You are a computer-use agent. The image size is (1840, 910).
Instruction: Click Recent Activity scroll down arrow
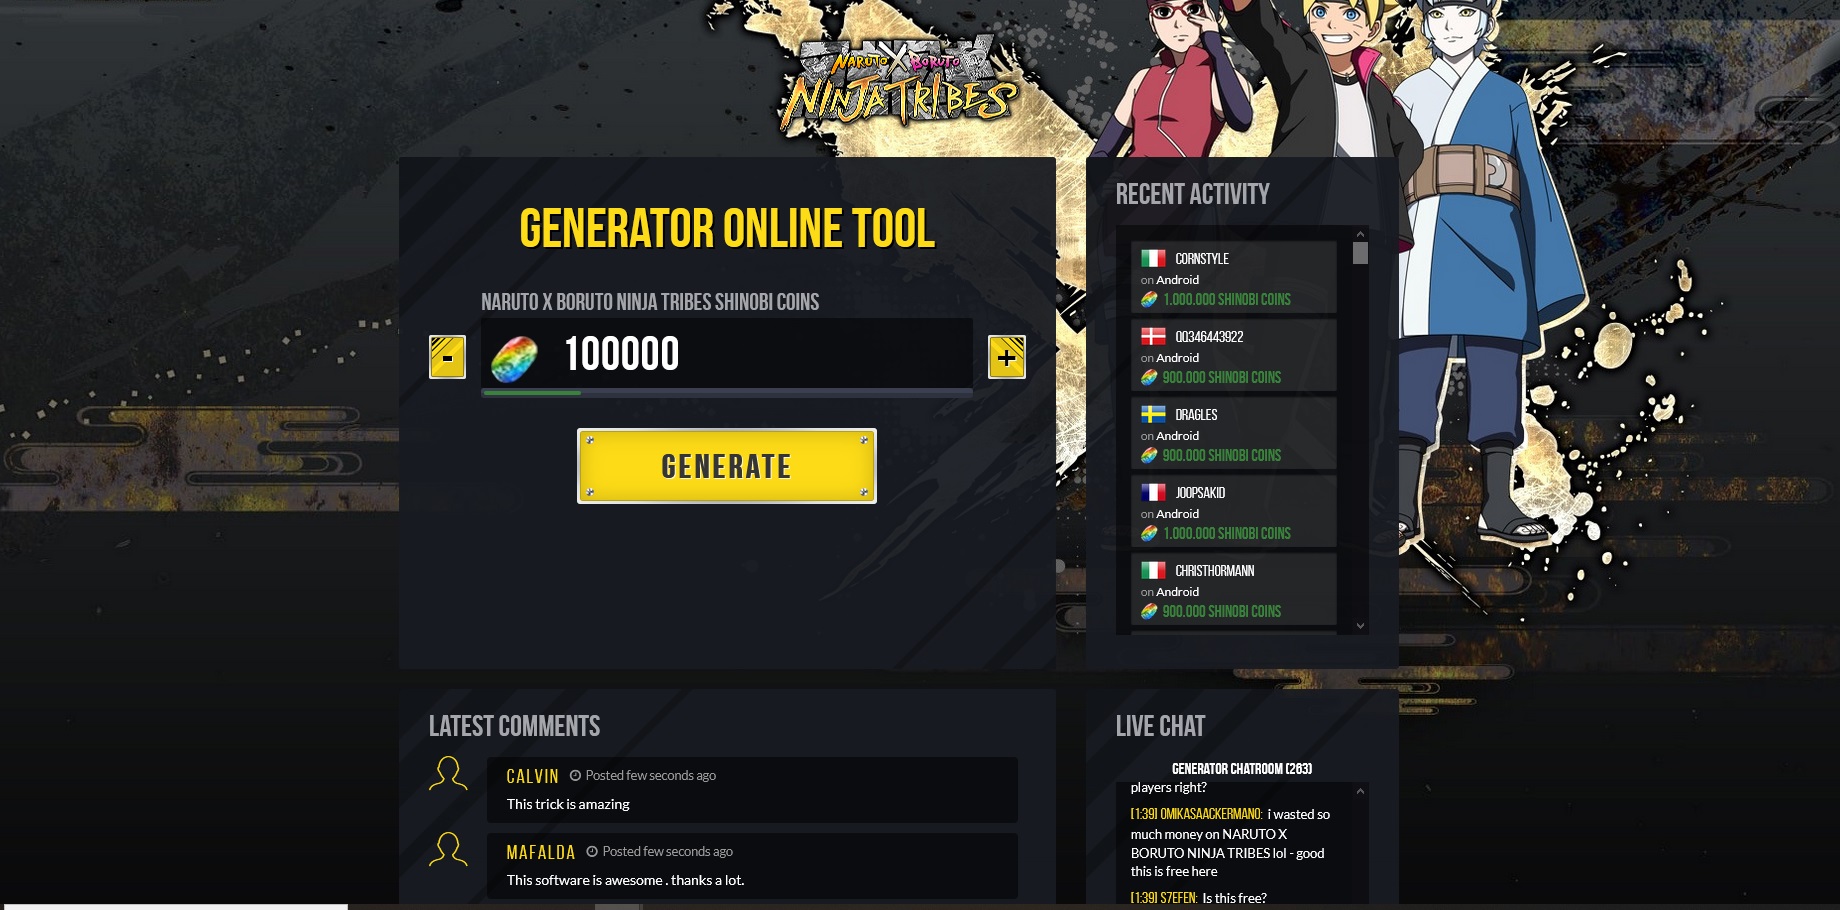pos(1360,626)
